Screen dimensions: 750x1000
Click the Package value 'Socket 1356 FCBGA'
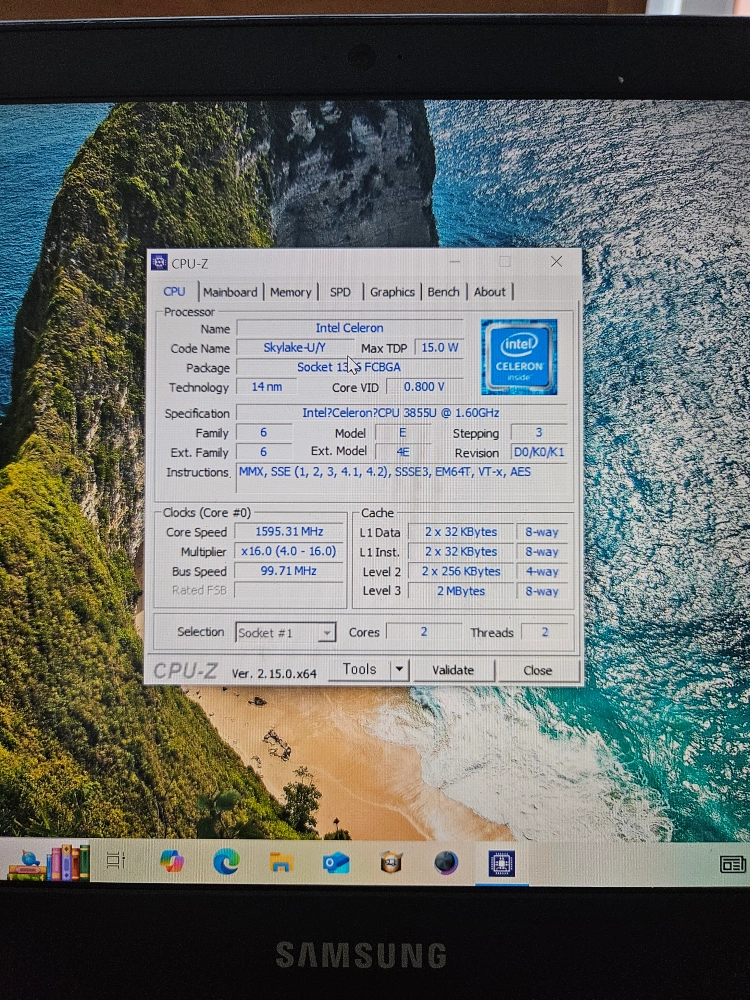coord(349,367)
